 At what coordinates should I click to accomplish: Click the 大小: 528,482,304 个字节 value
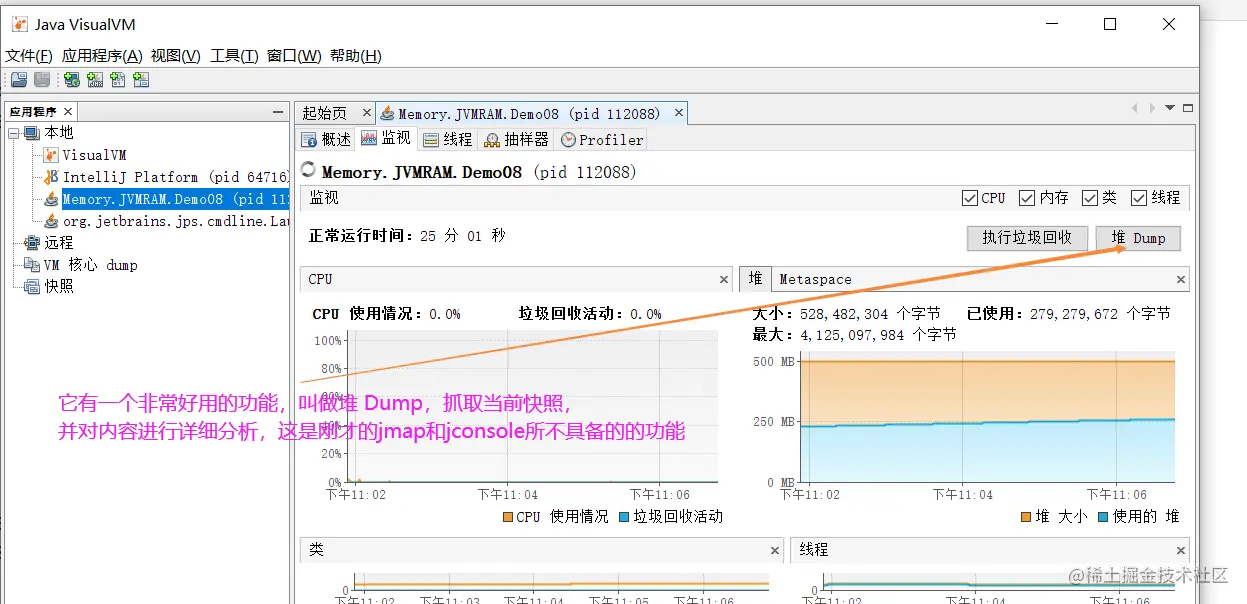[x=845, y=313]
